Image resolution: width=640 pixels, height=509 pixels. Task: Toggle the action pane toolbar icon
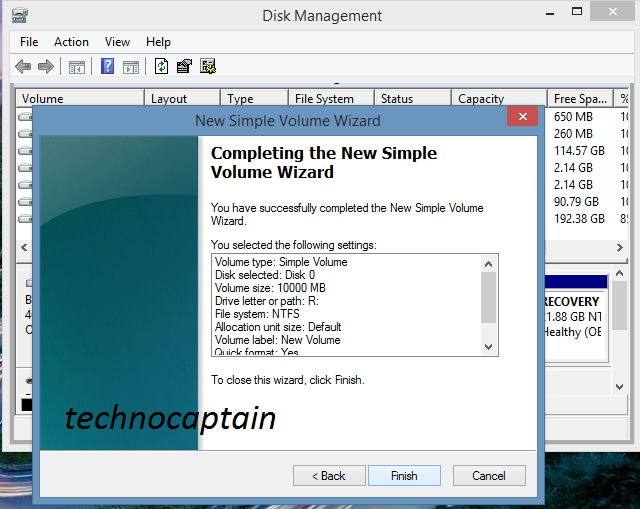[x=131, y=67]
